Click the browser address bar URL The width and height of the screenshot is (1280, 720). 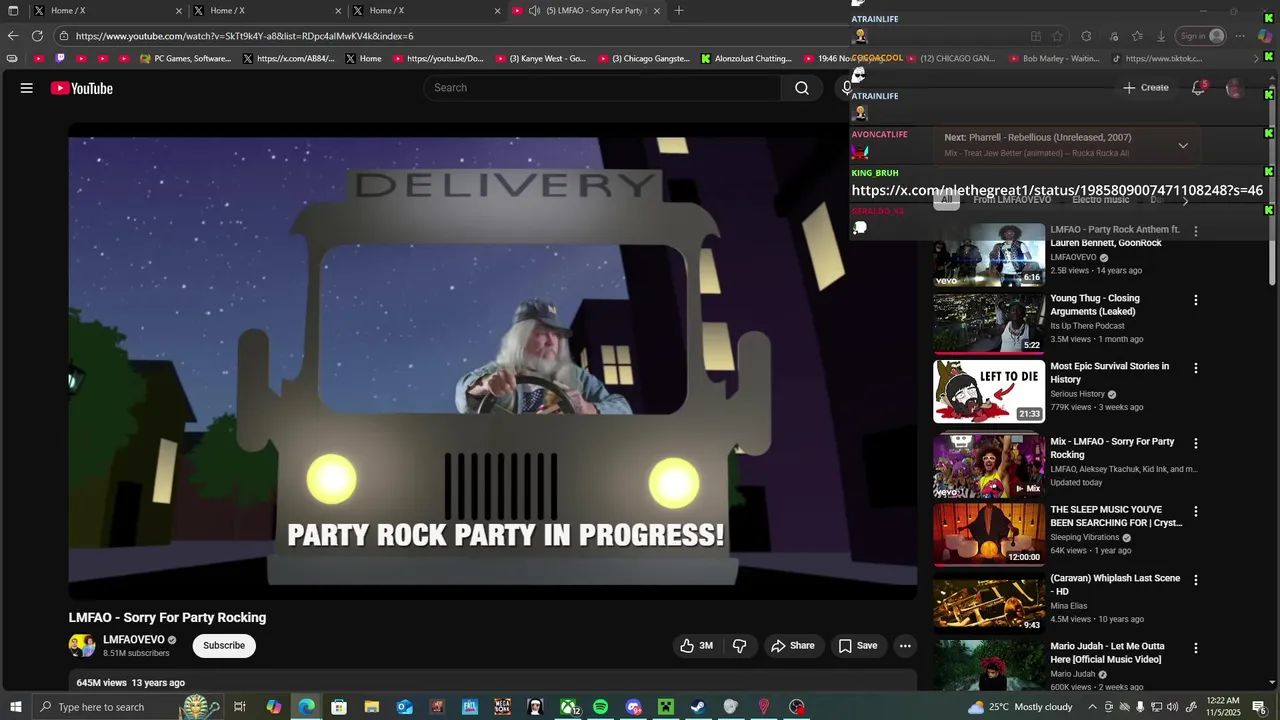click(245, 36)
